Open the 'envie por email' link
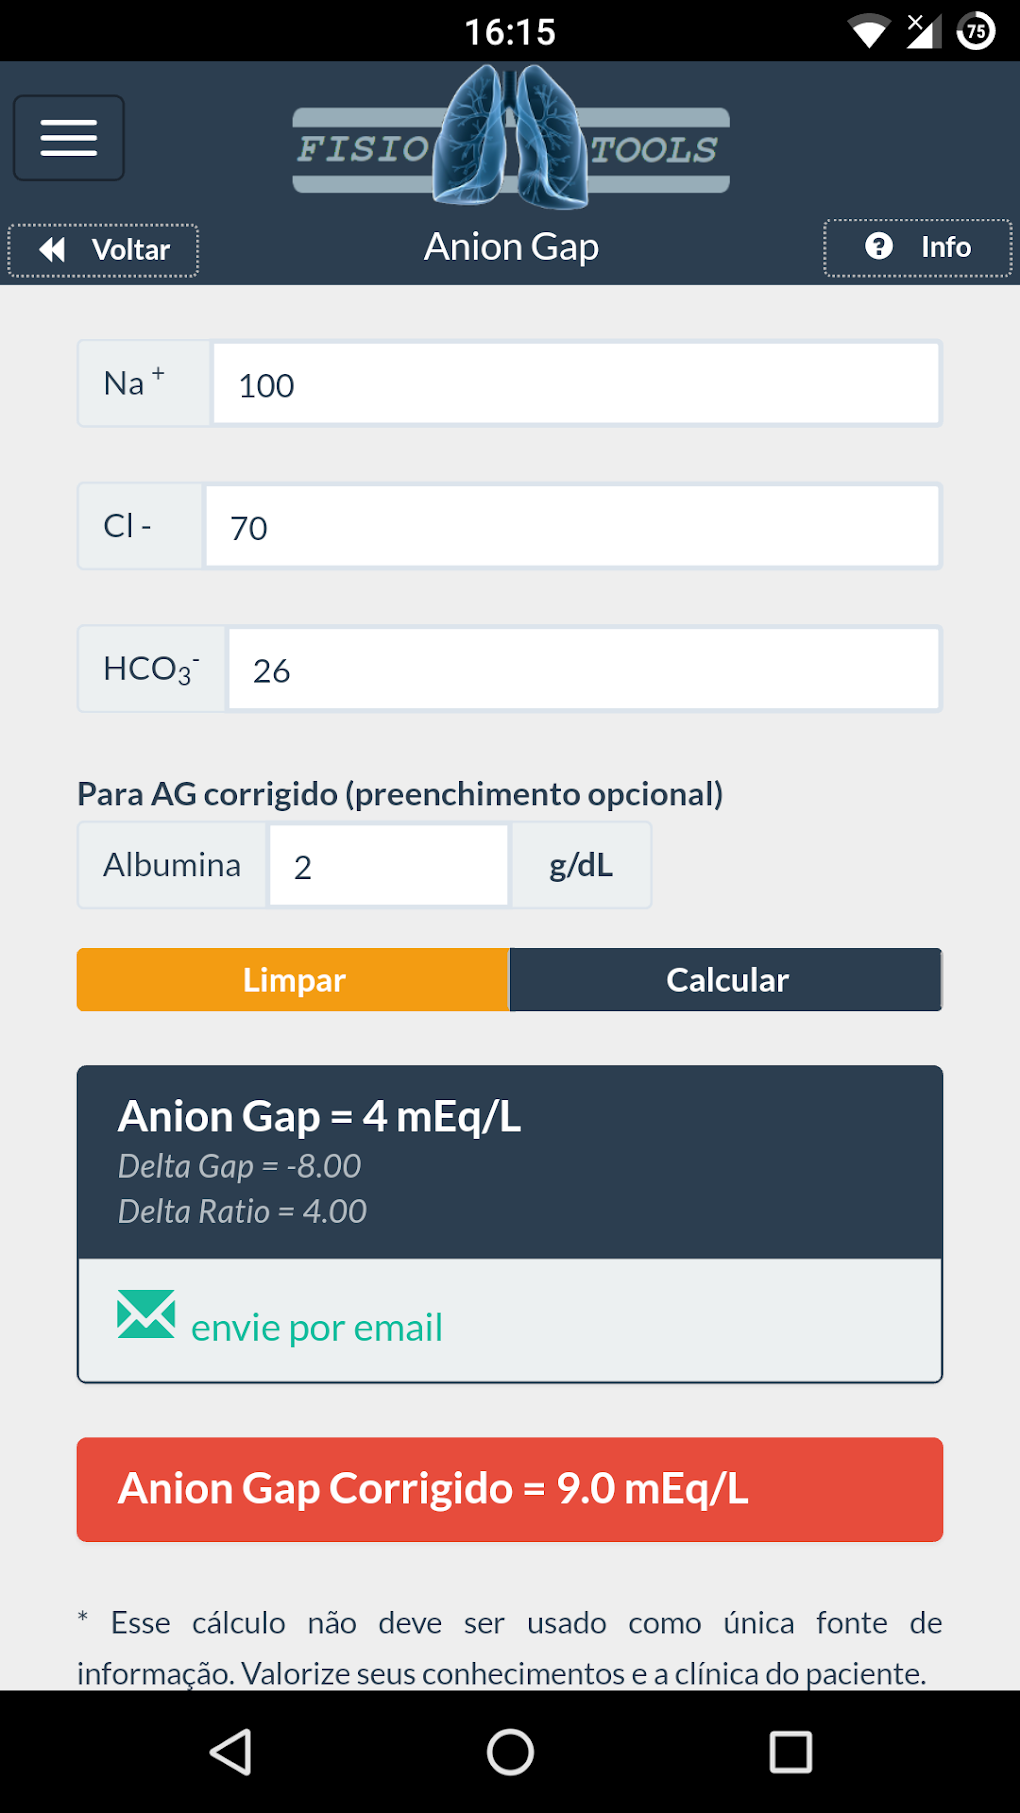 click(x=316, y=1328)
